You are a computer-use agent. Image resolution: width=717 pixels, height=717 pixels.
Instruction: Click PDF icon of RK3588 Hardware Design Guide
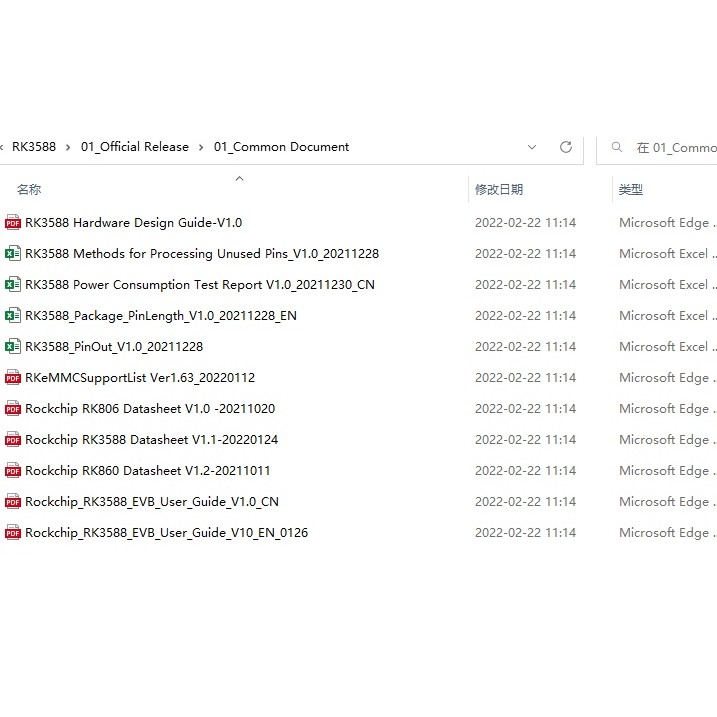tap(13, 223)
